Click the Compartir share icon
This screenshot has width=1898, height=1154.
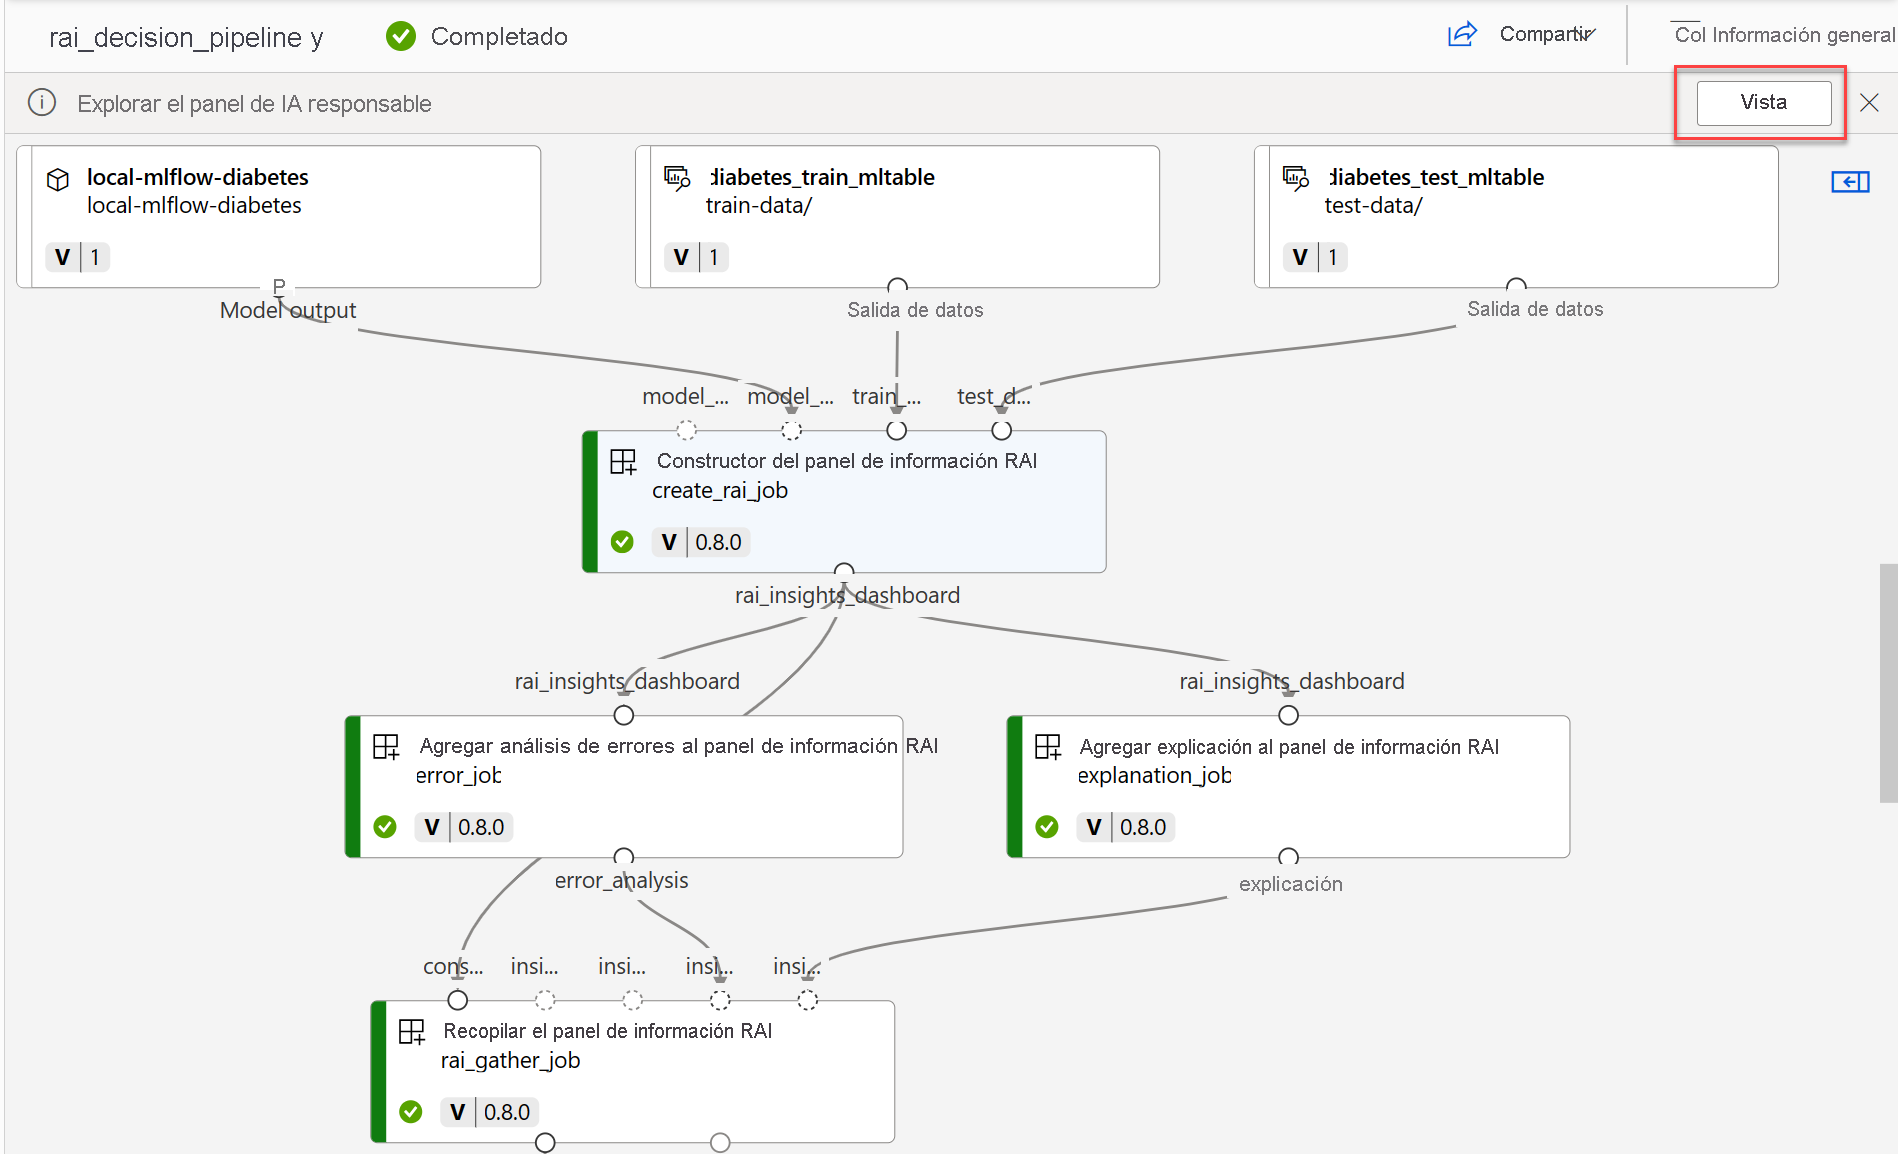pos(1462,34)
